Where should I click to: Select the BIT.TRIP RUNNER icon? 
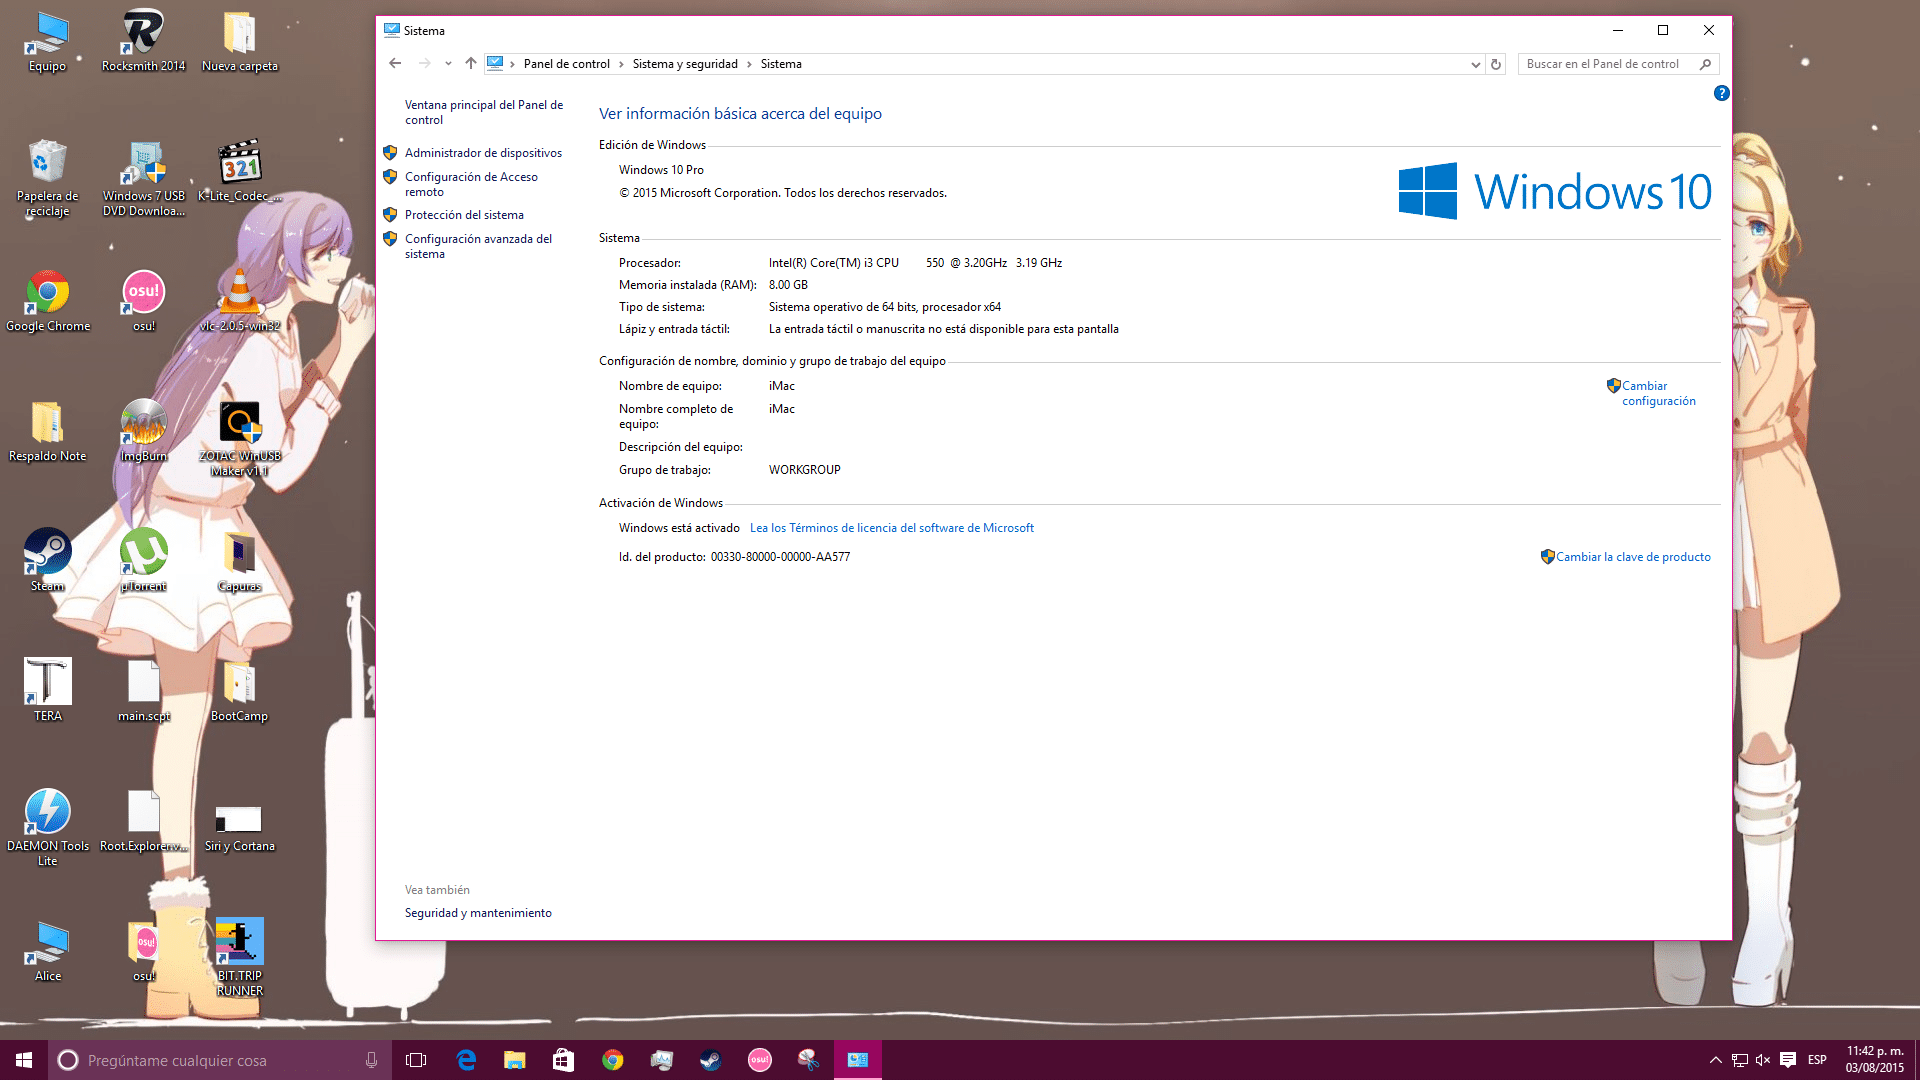click(239, 958)
